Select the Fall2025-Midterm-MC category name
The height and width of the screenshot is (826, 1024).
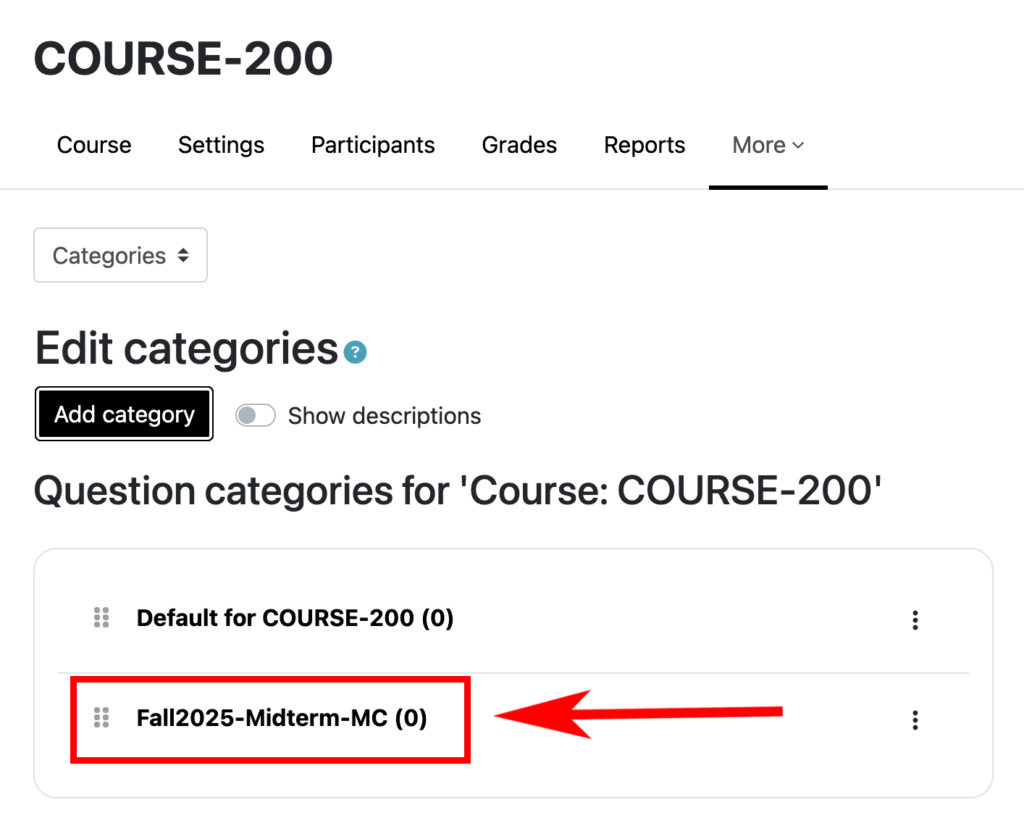281,718
